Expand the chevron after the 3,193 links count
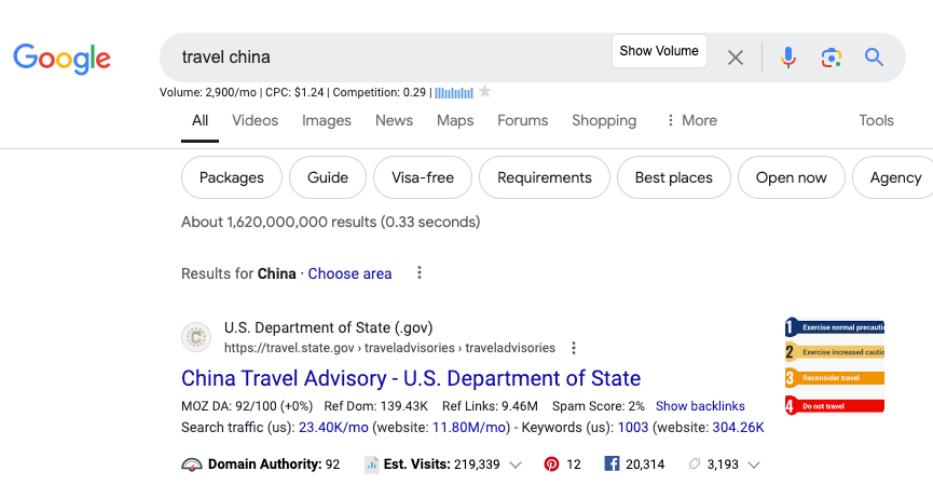 754,464
